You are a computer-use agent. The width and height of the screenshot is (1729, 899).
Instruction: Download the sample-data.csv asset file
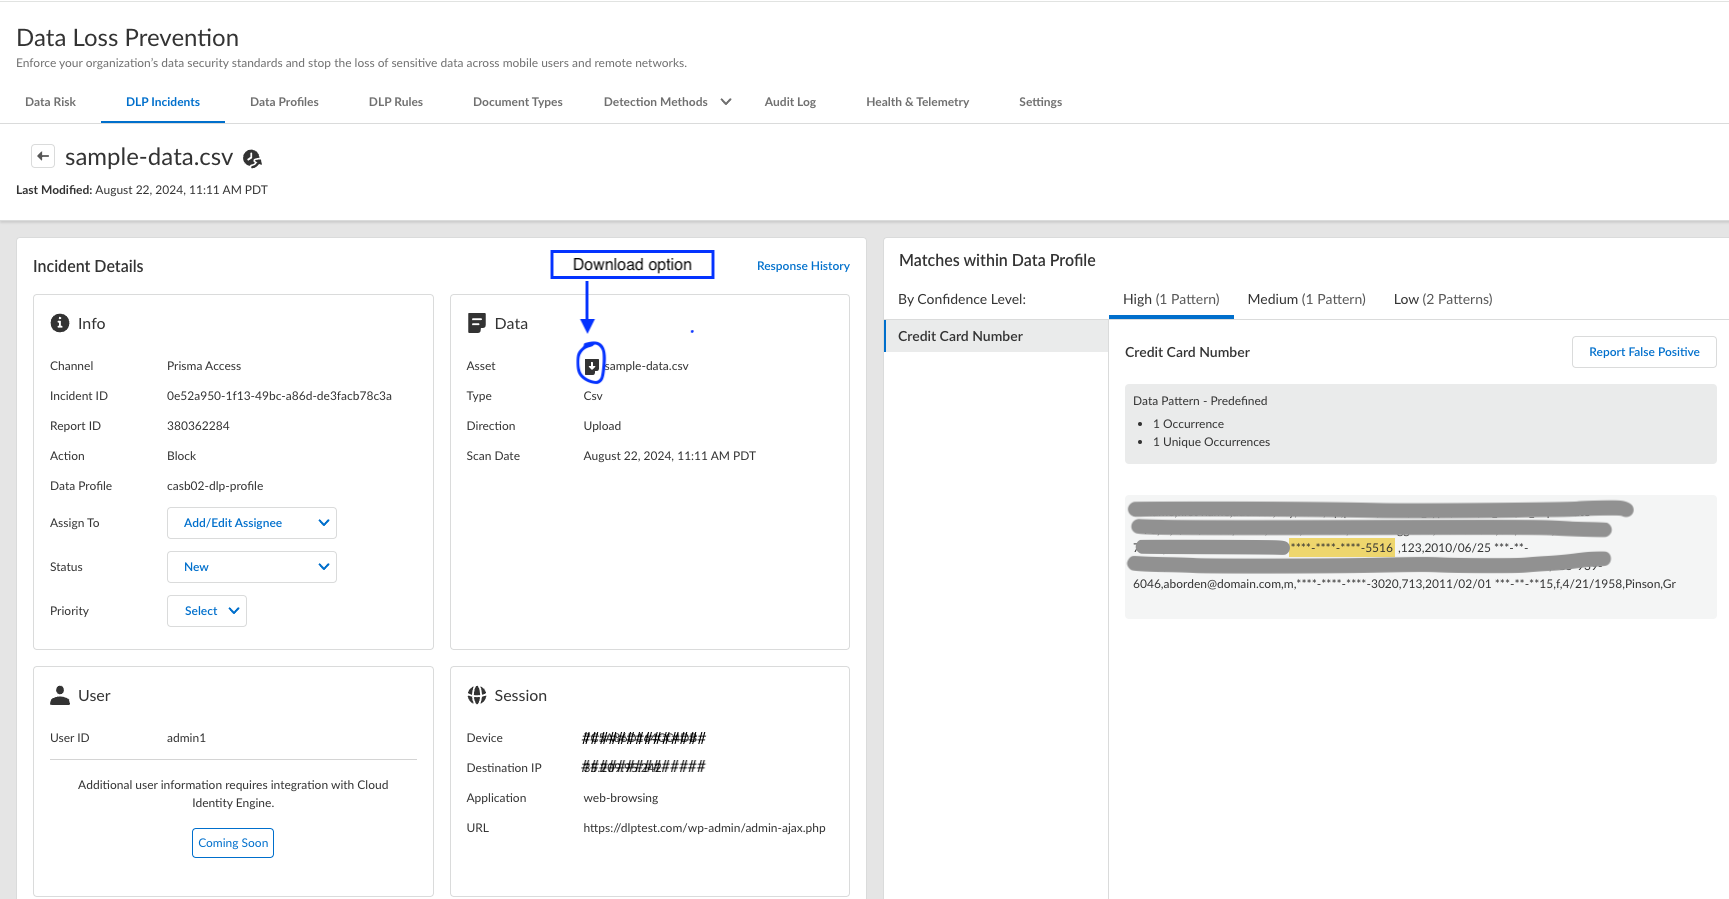tap(591, 366)
